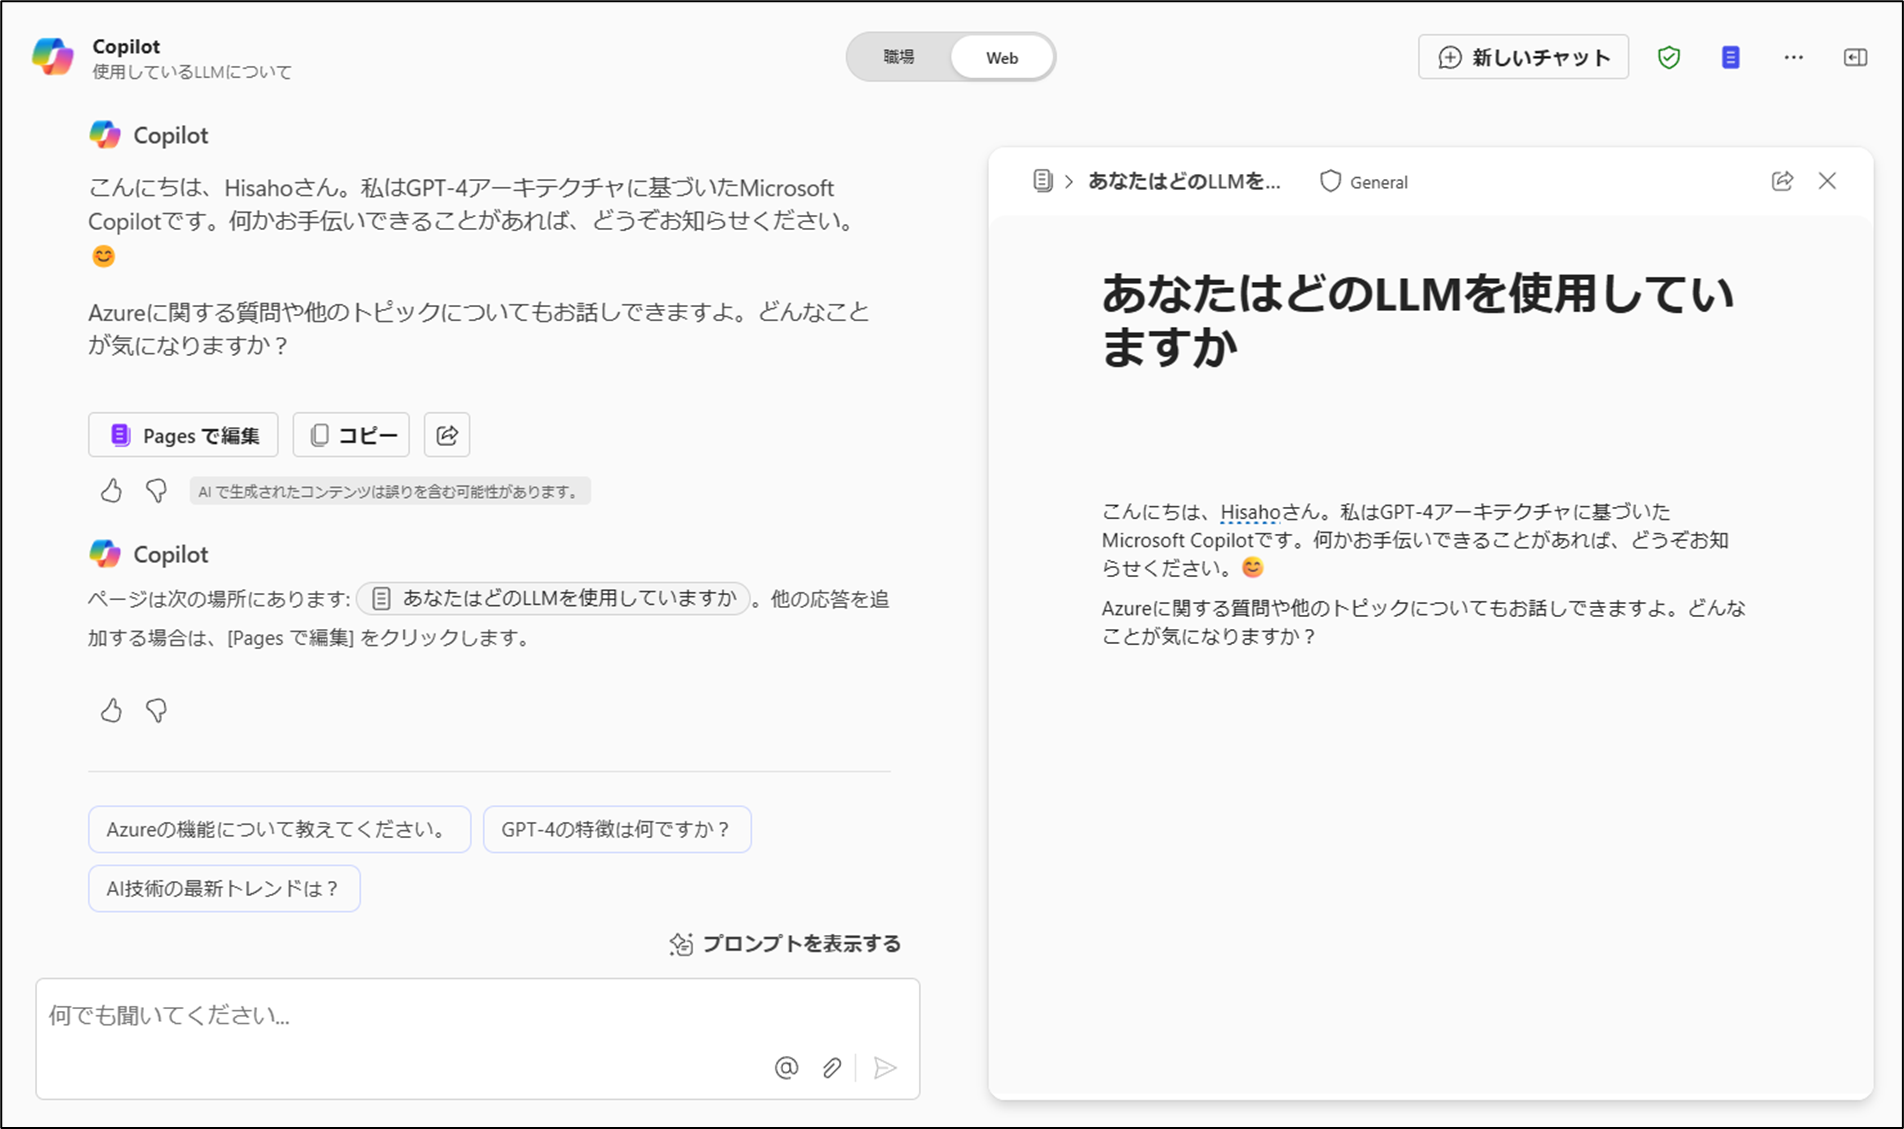Viewport: 1904px width, 1129px height.
Task: Click the Copilot avatar of first response
Action: coord(105,135)
